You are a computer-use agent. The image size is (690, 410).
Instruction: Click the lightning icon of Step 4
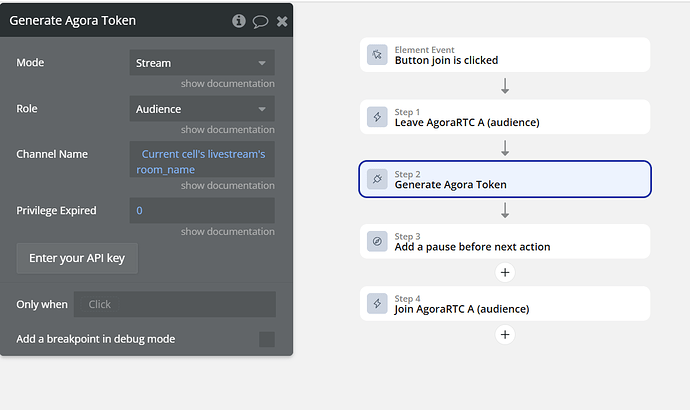tap(377, 303)
